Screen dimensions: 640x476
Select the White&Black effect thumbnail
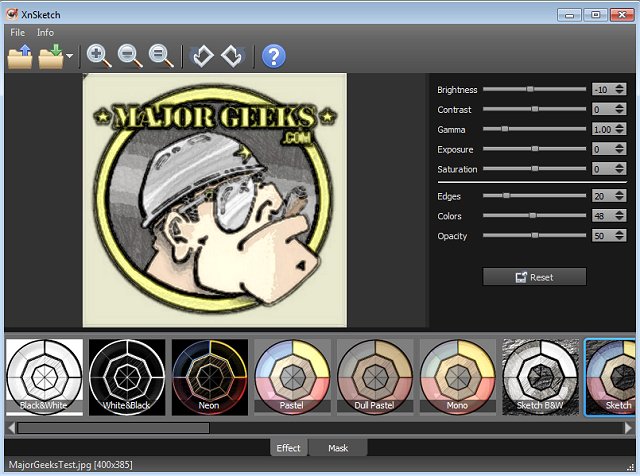(127, 377)
